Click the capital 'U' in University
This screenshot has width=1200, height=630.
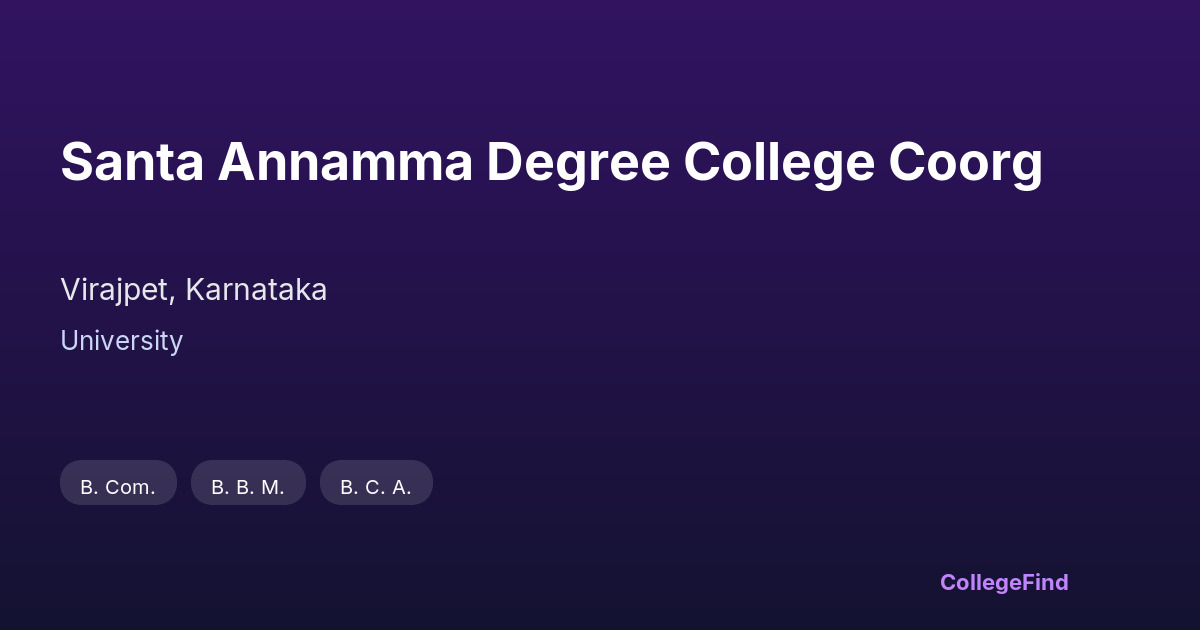point(69,341)
